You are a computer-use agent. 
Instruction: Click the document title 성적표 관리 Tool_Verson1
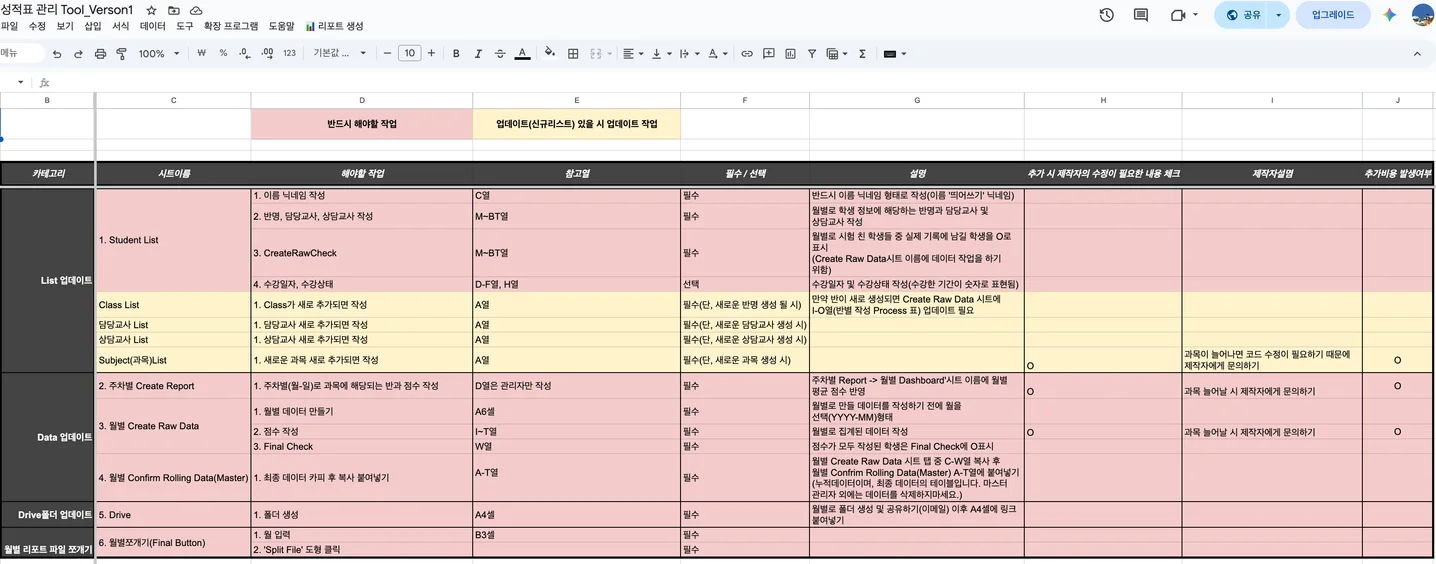tap(67, 9)
